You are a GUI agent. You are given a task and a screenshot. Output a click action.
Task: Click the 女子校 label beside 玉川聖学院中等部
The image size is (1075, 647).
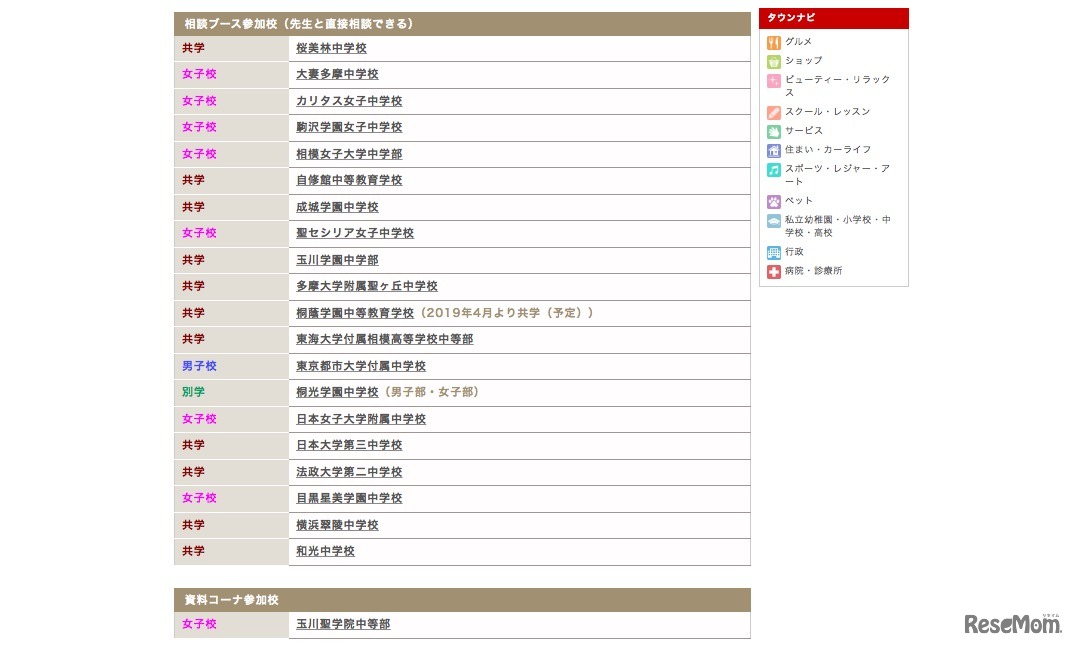[x=199, y=624]
